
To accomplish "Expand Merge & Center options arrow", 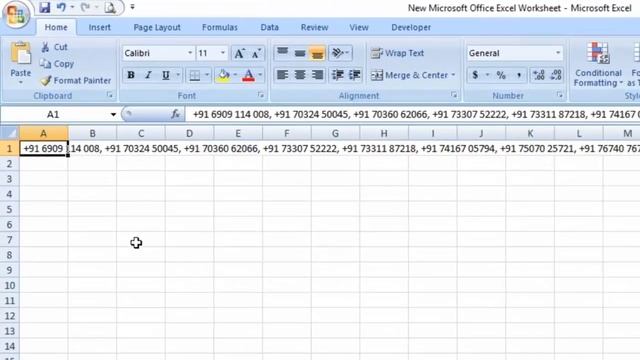I will coord(453,75).
